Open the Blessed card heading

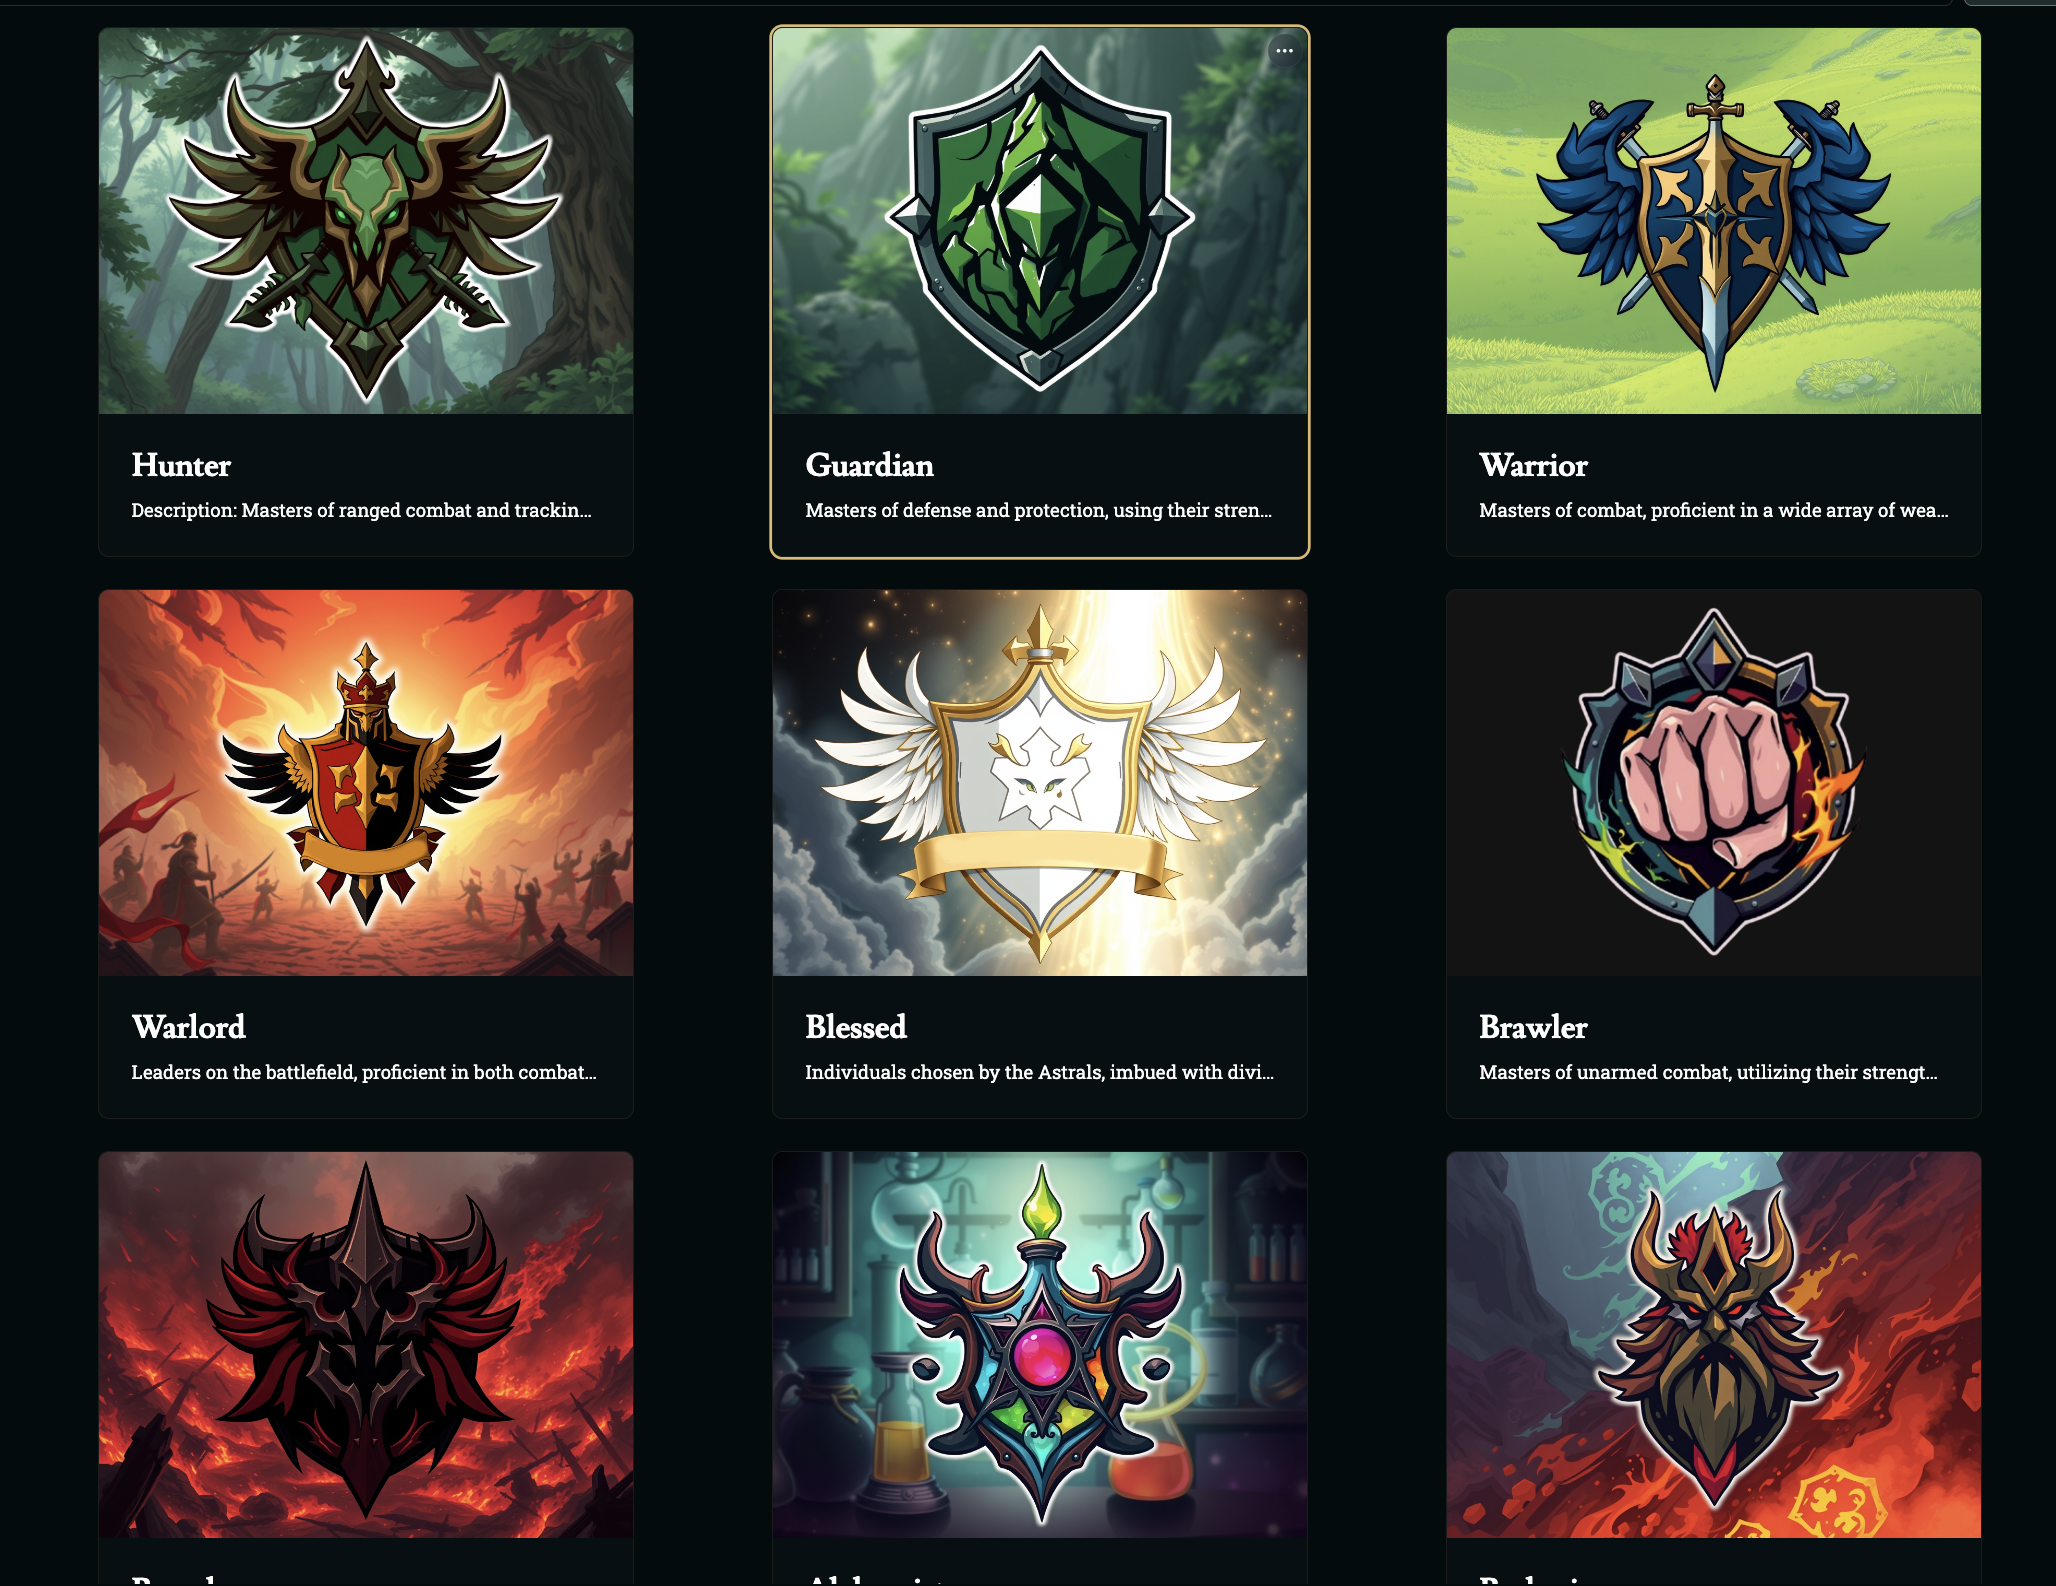click(856, 1027)
